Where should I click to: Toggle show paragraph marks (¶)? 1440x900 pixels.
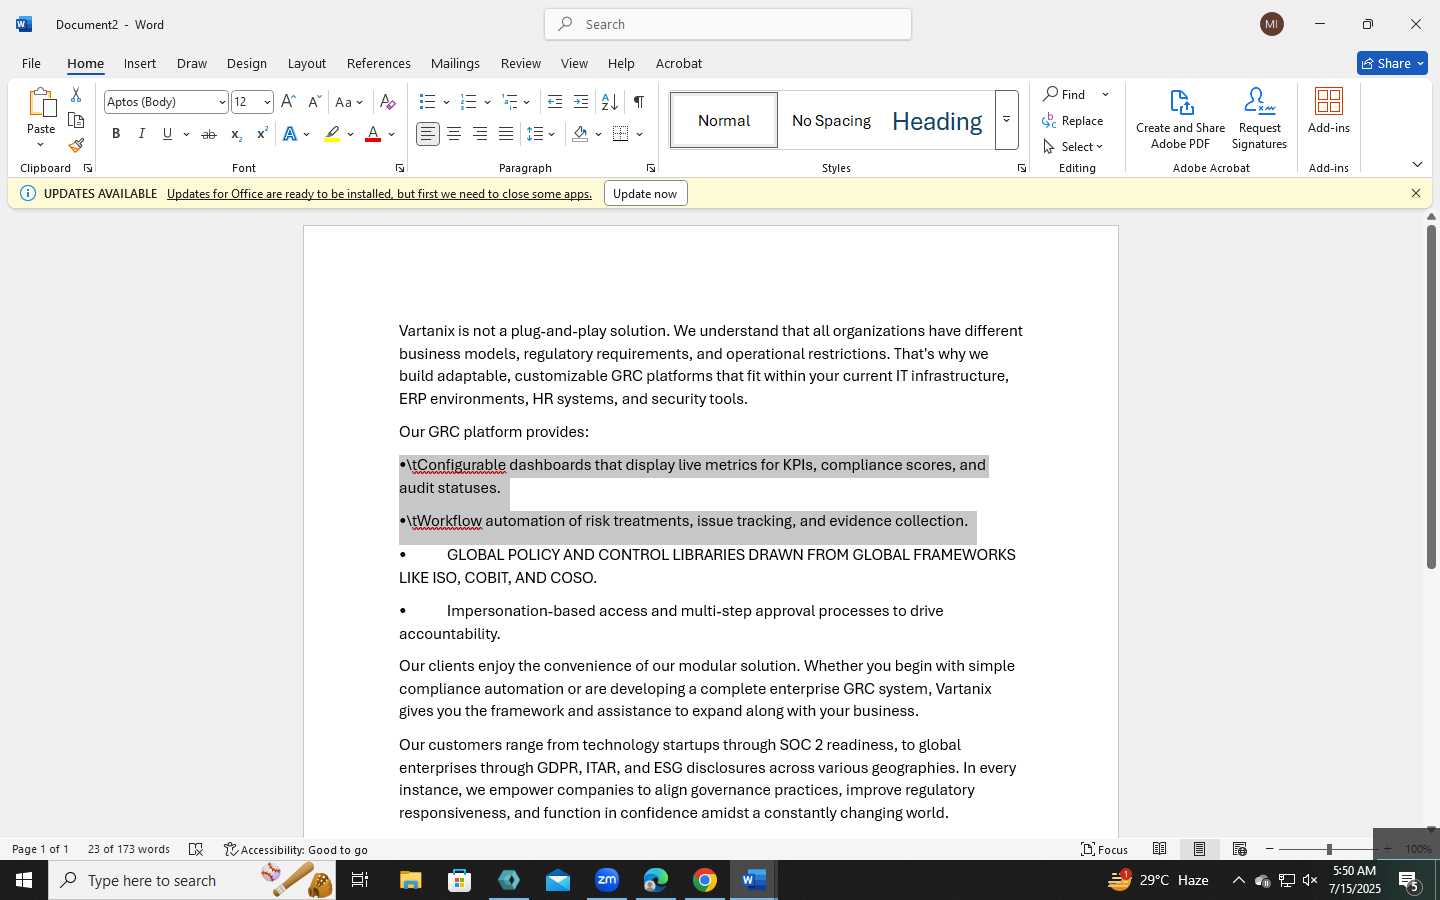pyautogui.click(x=638, y=102)
